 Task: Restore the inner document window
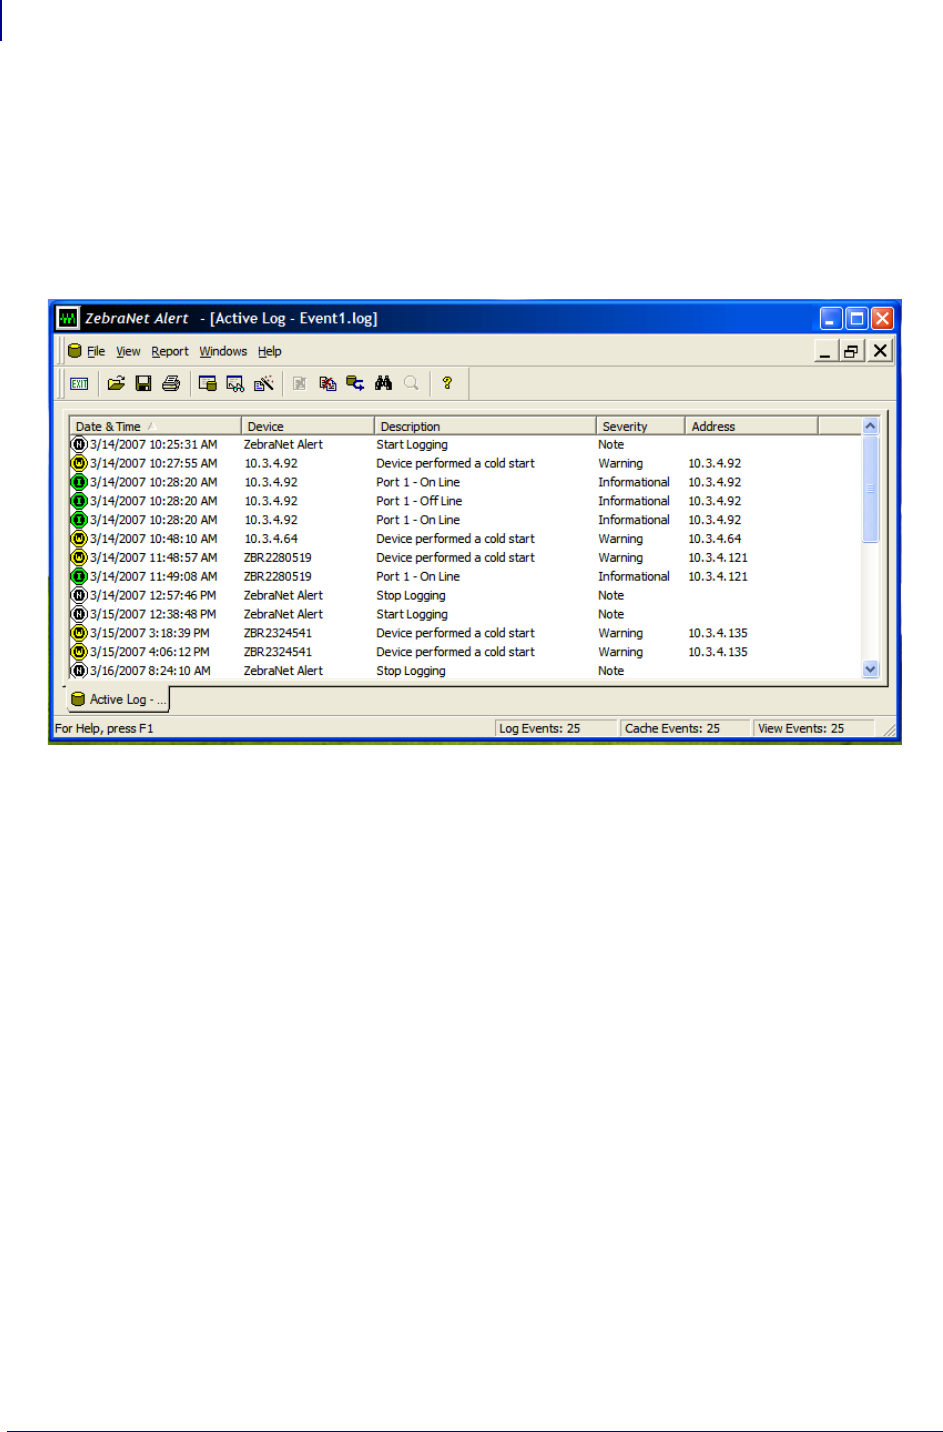pyautogui.click(x=851, y=351)
